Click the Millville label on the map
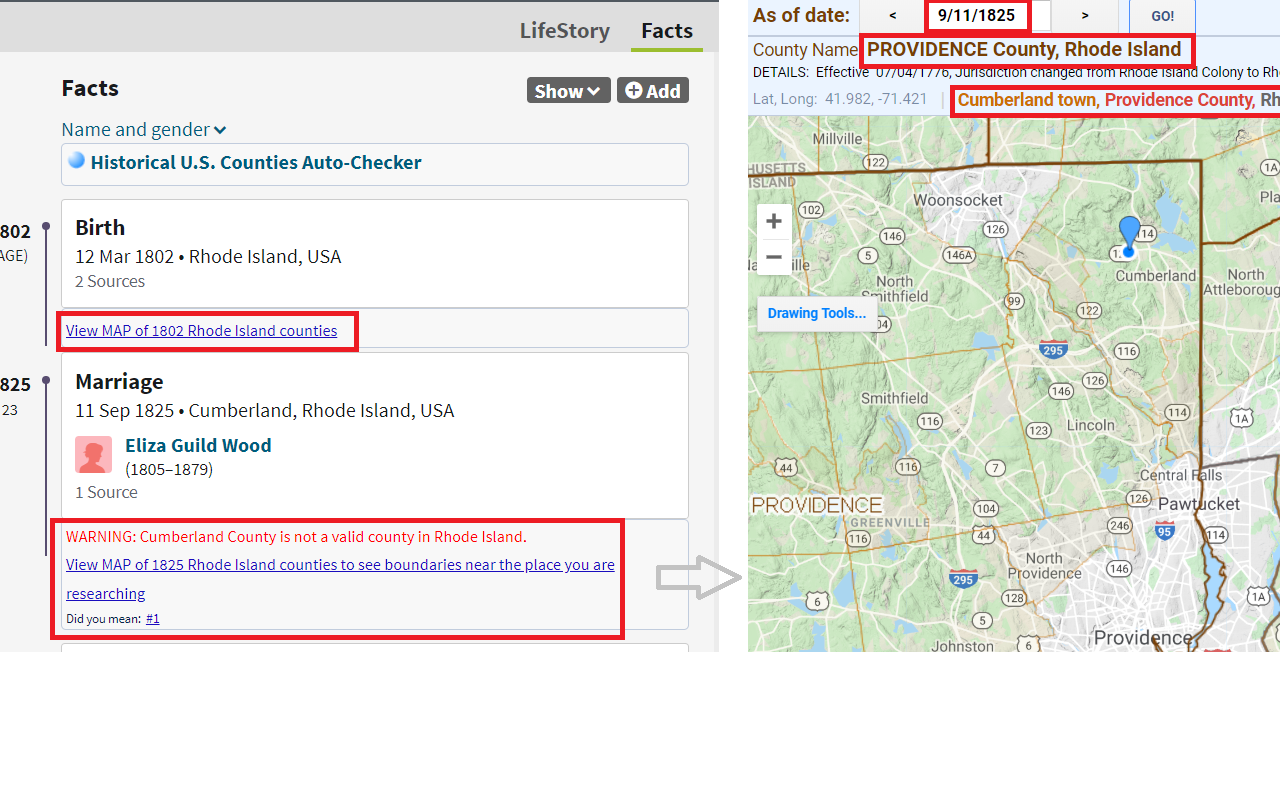 coord(837,139)
